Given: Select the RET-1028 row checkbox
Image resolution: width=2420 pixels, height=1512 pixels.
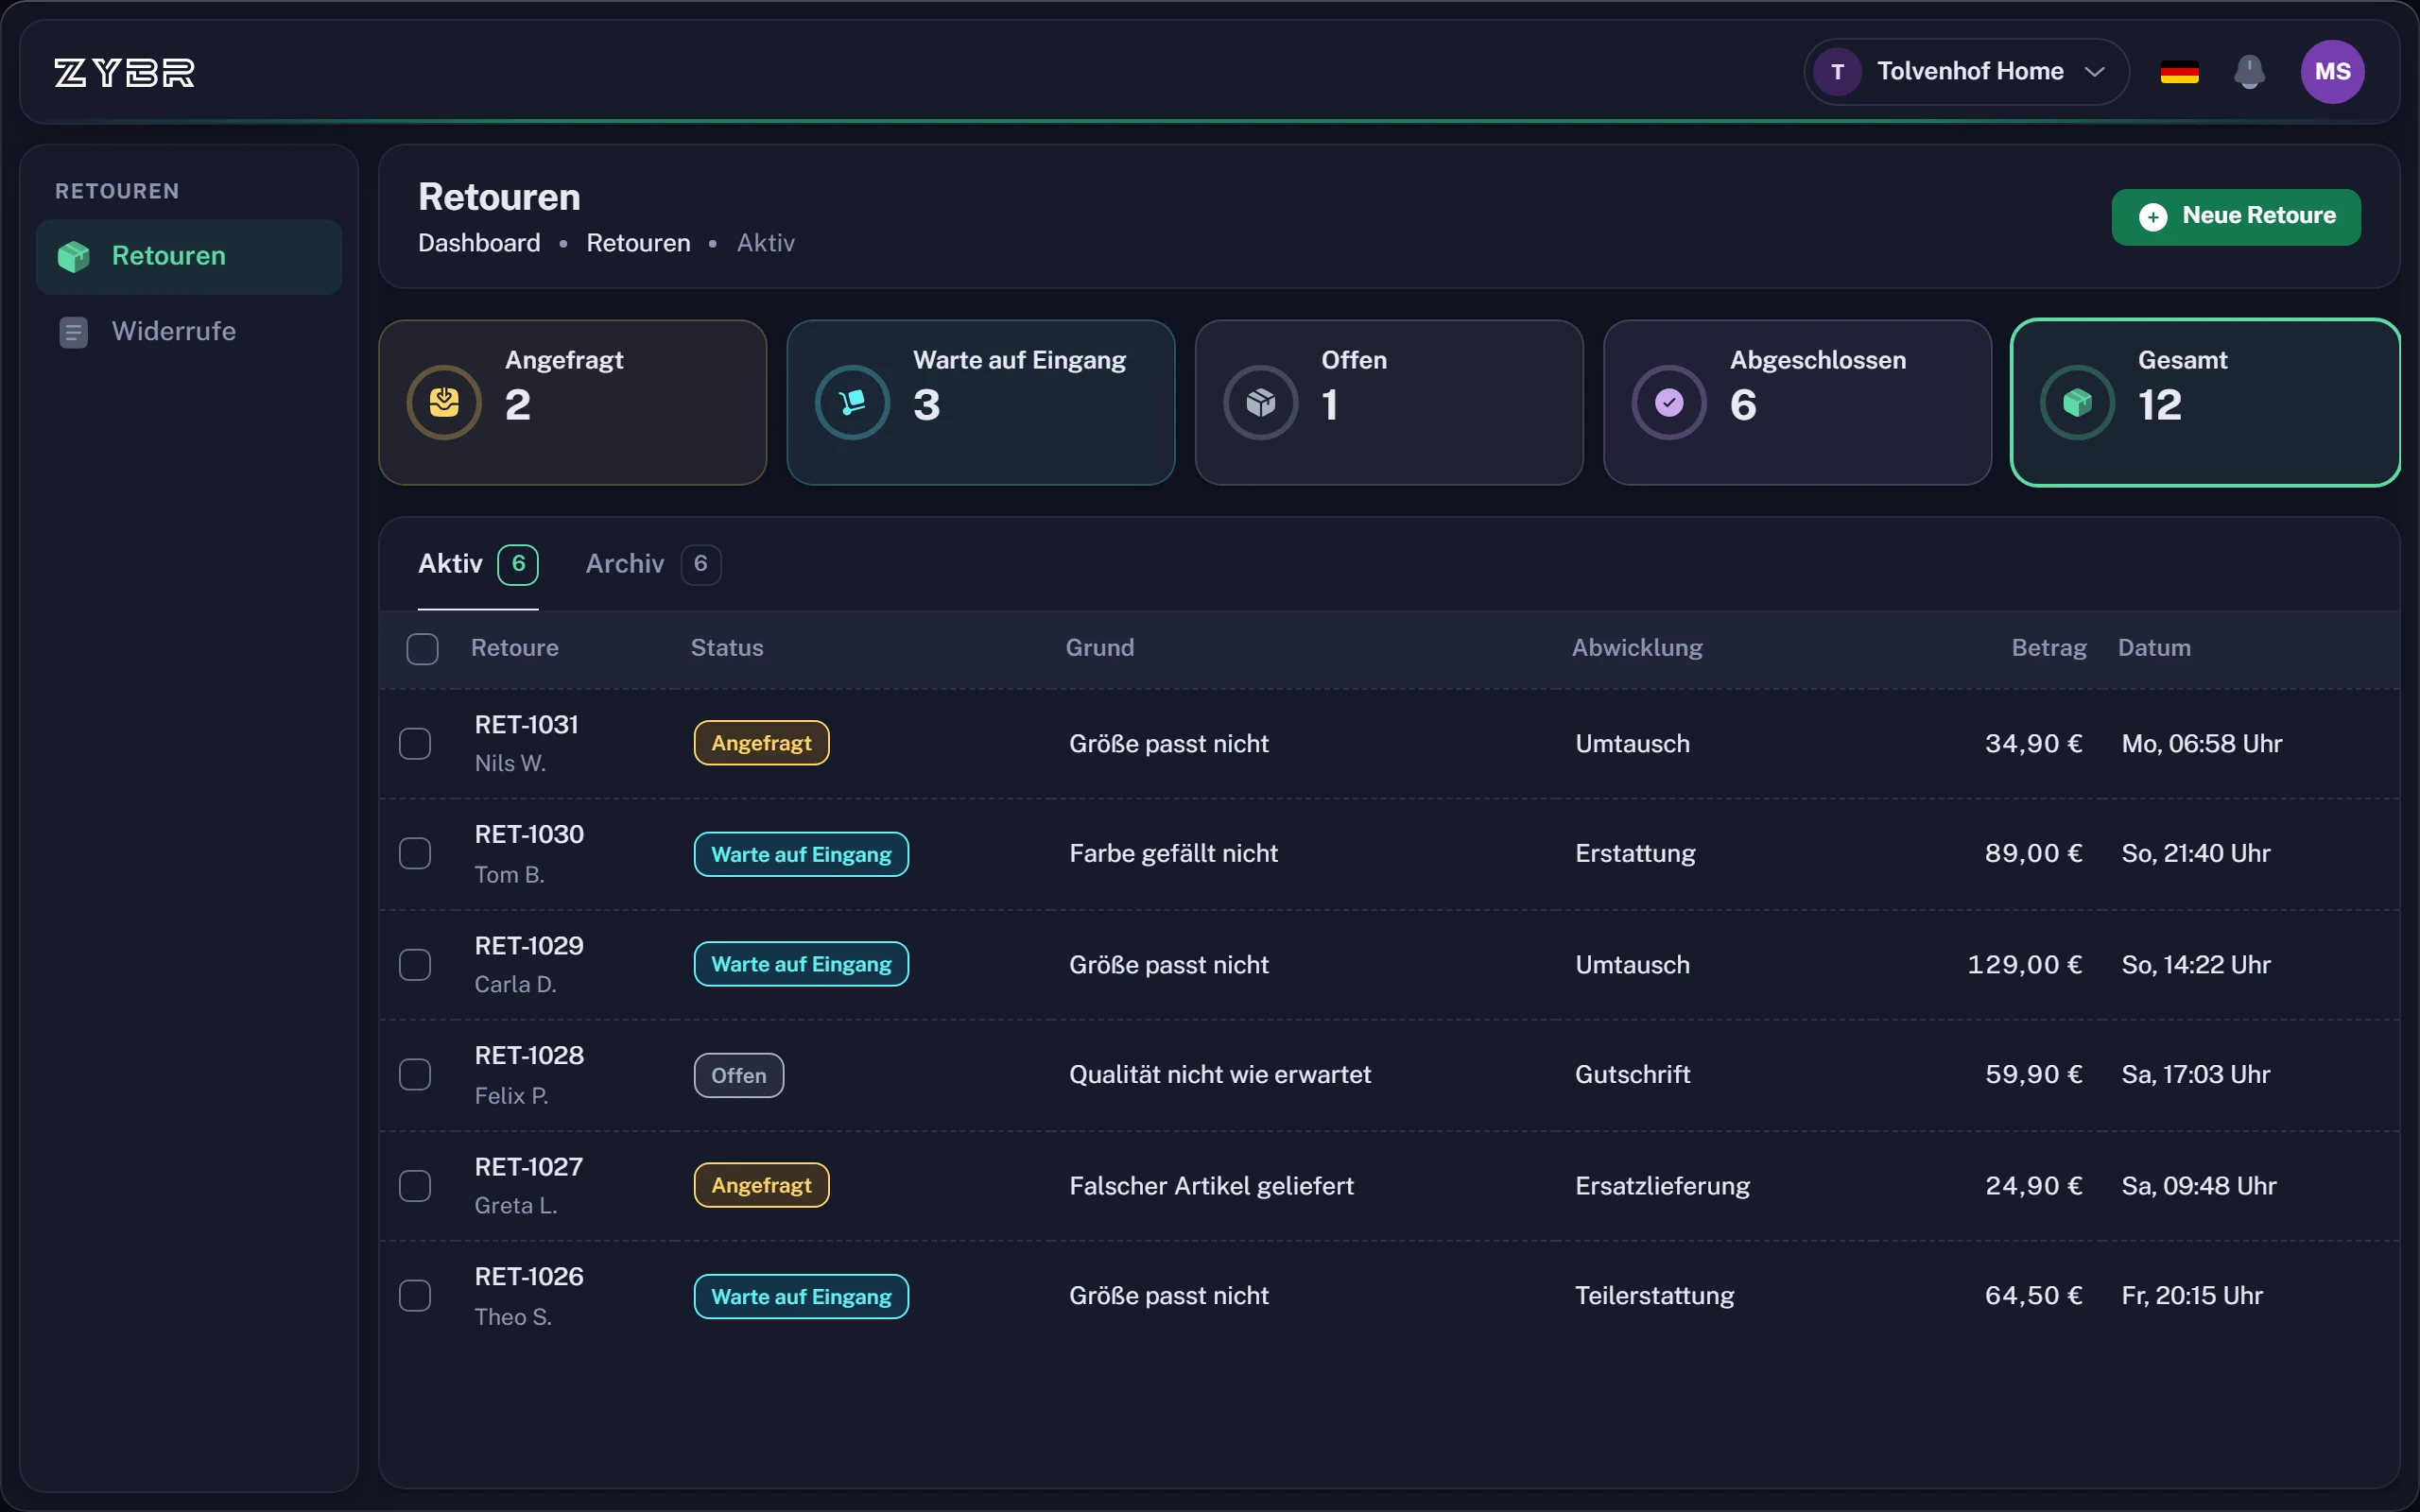Looking at the screenshot, I should tap(415, 1075).
